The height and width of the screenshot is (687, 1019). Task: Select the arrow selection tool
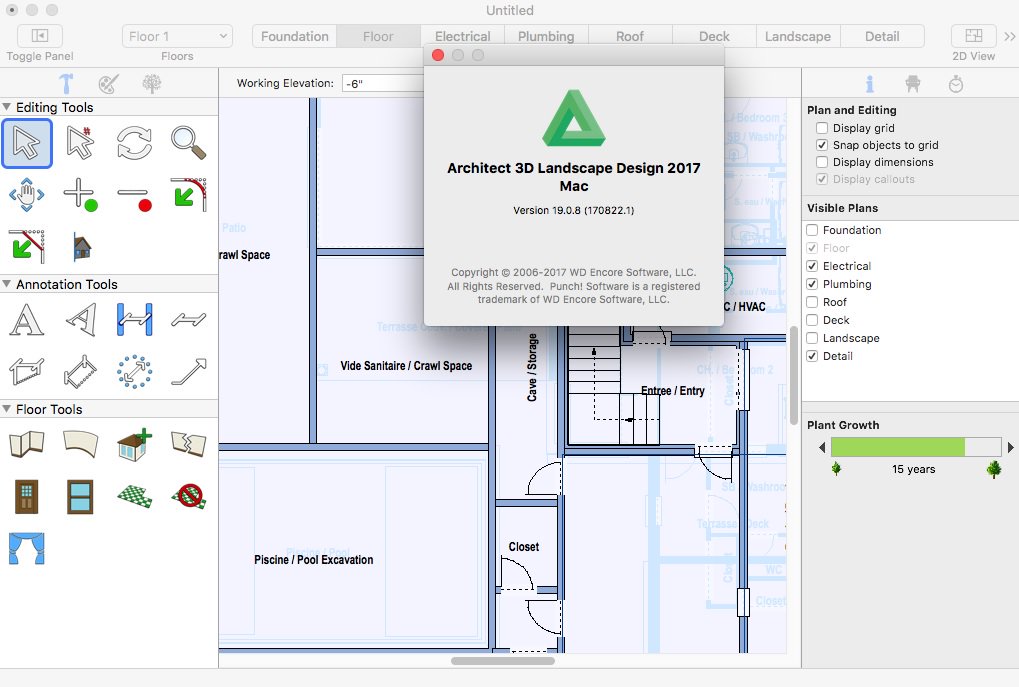pyautogui.click(x=27, y=143)
